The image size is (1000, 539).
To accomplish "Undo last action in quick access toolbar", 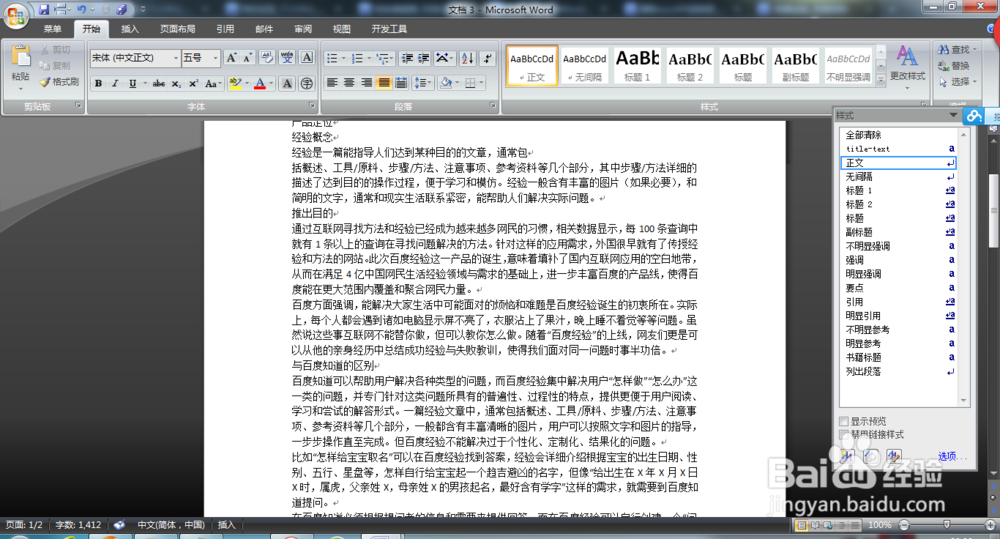I will click(82, 9).
